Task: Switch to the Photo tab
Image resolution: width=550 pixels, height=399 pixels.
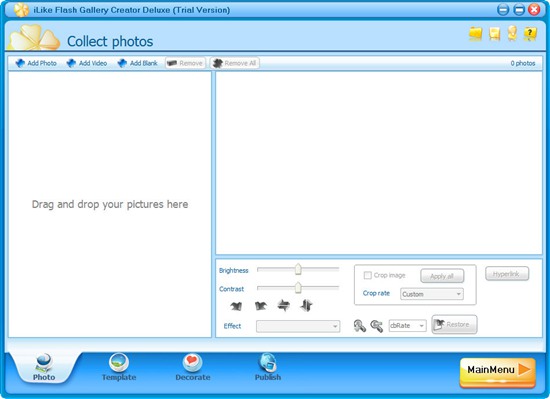Action: coord(44,368)
